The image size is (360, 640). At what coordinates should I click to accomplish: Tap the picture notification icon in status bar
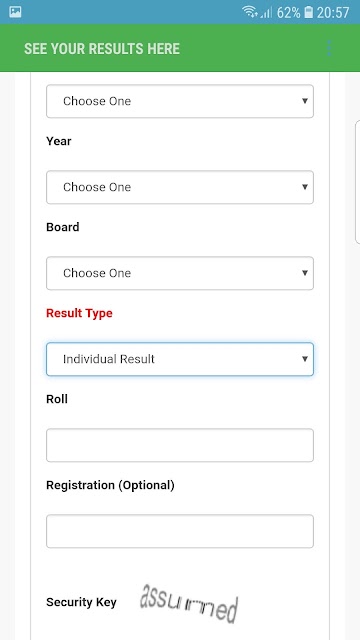point(15,12)
